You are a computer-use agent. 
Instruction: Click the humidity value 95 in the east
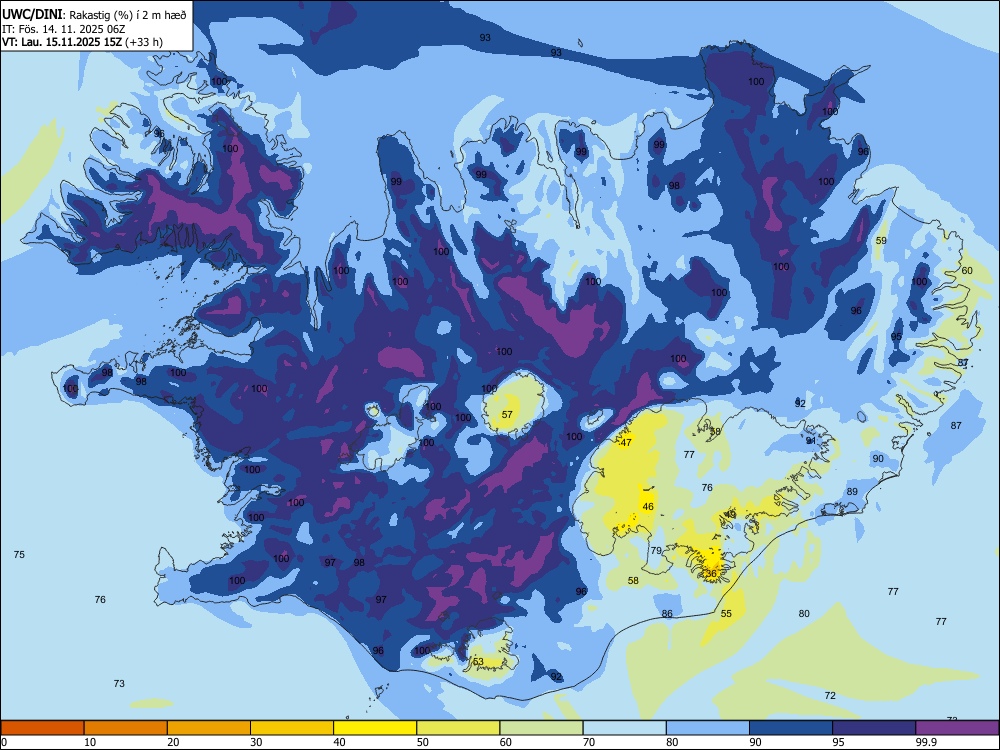897,337
